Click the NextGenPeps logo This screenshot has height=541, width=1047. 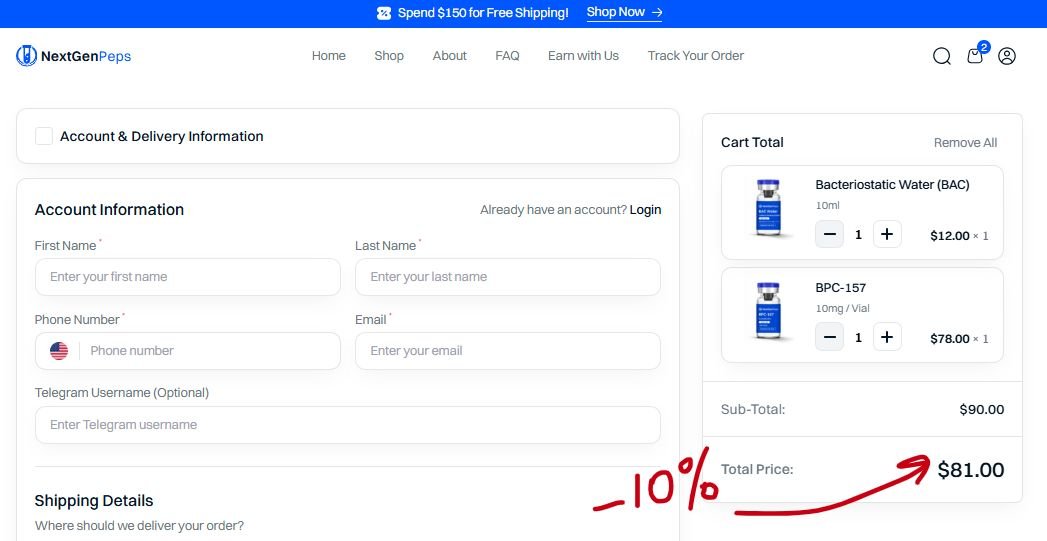(73, 56)
